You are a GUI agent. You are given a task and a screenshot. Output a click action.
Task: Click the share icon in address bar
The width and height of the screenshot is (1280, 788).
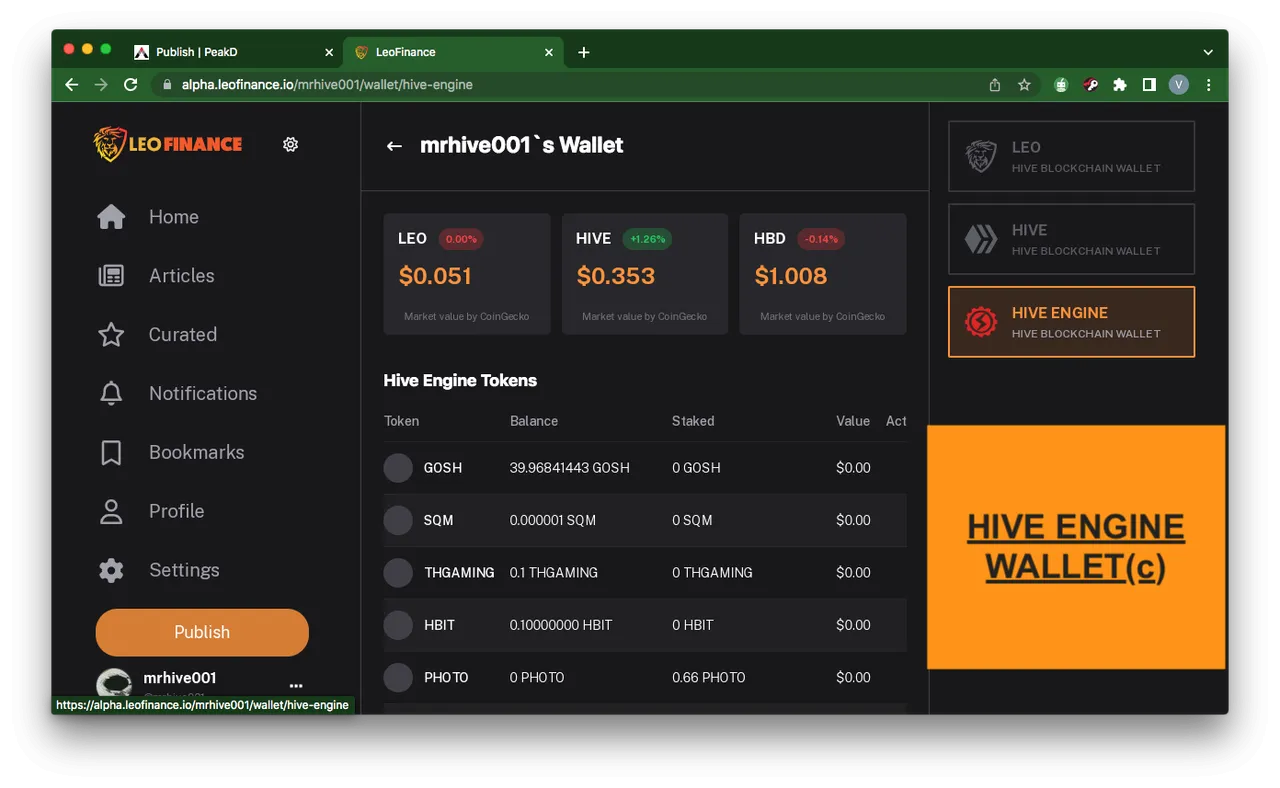(994, 85)
